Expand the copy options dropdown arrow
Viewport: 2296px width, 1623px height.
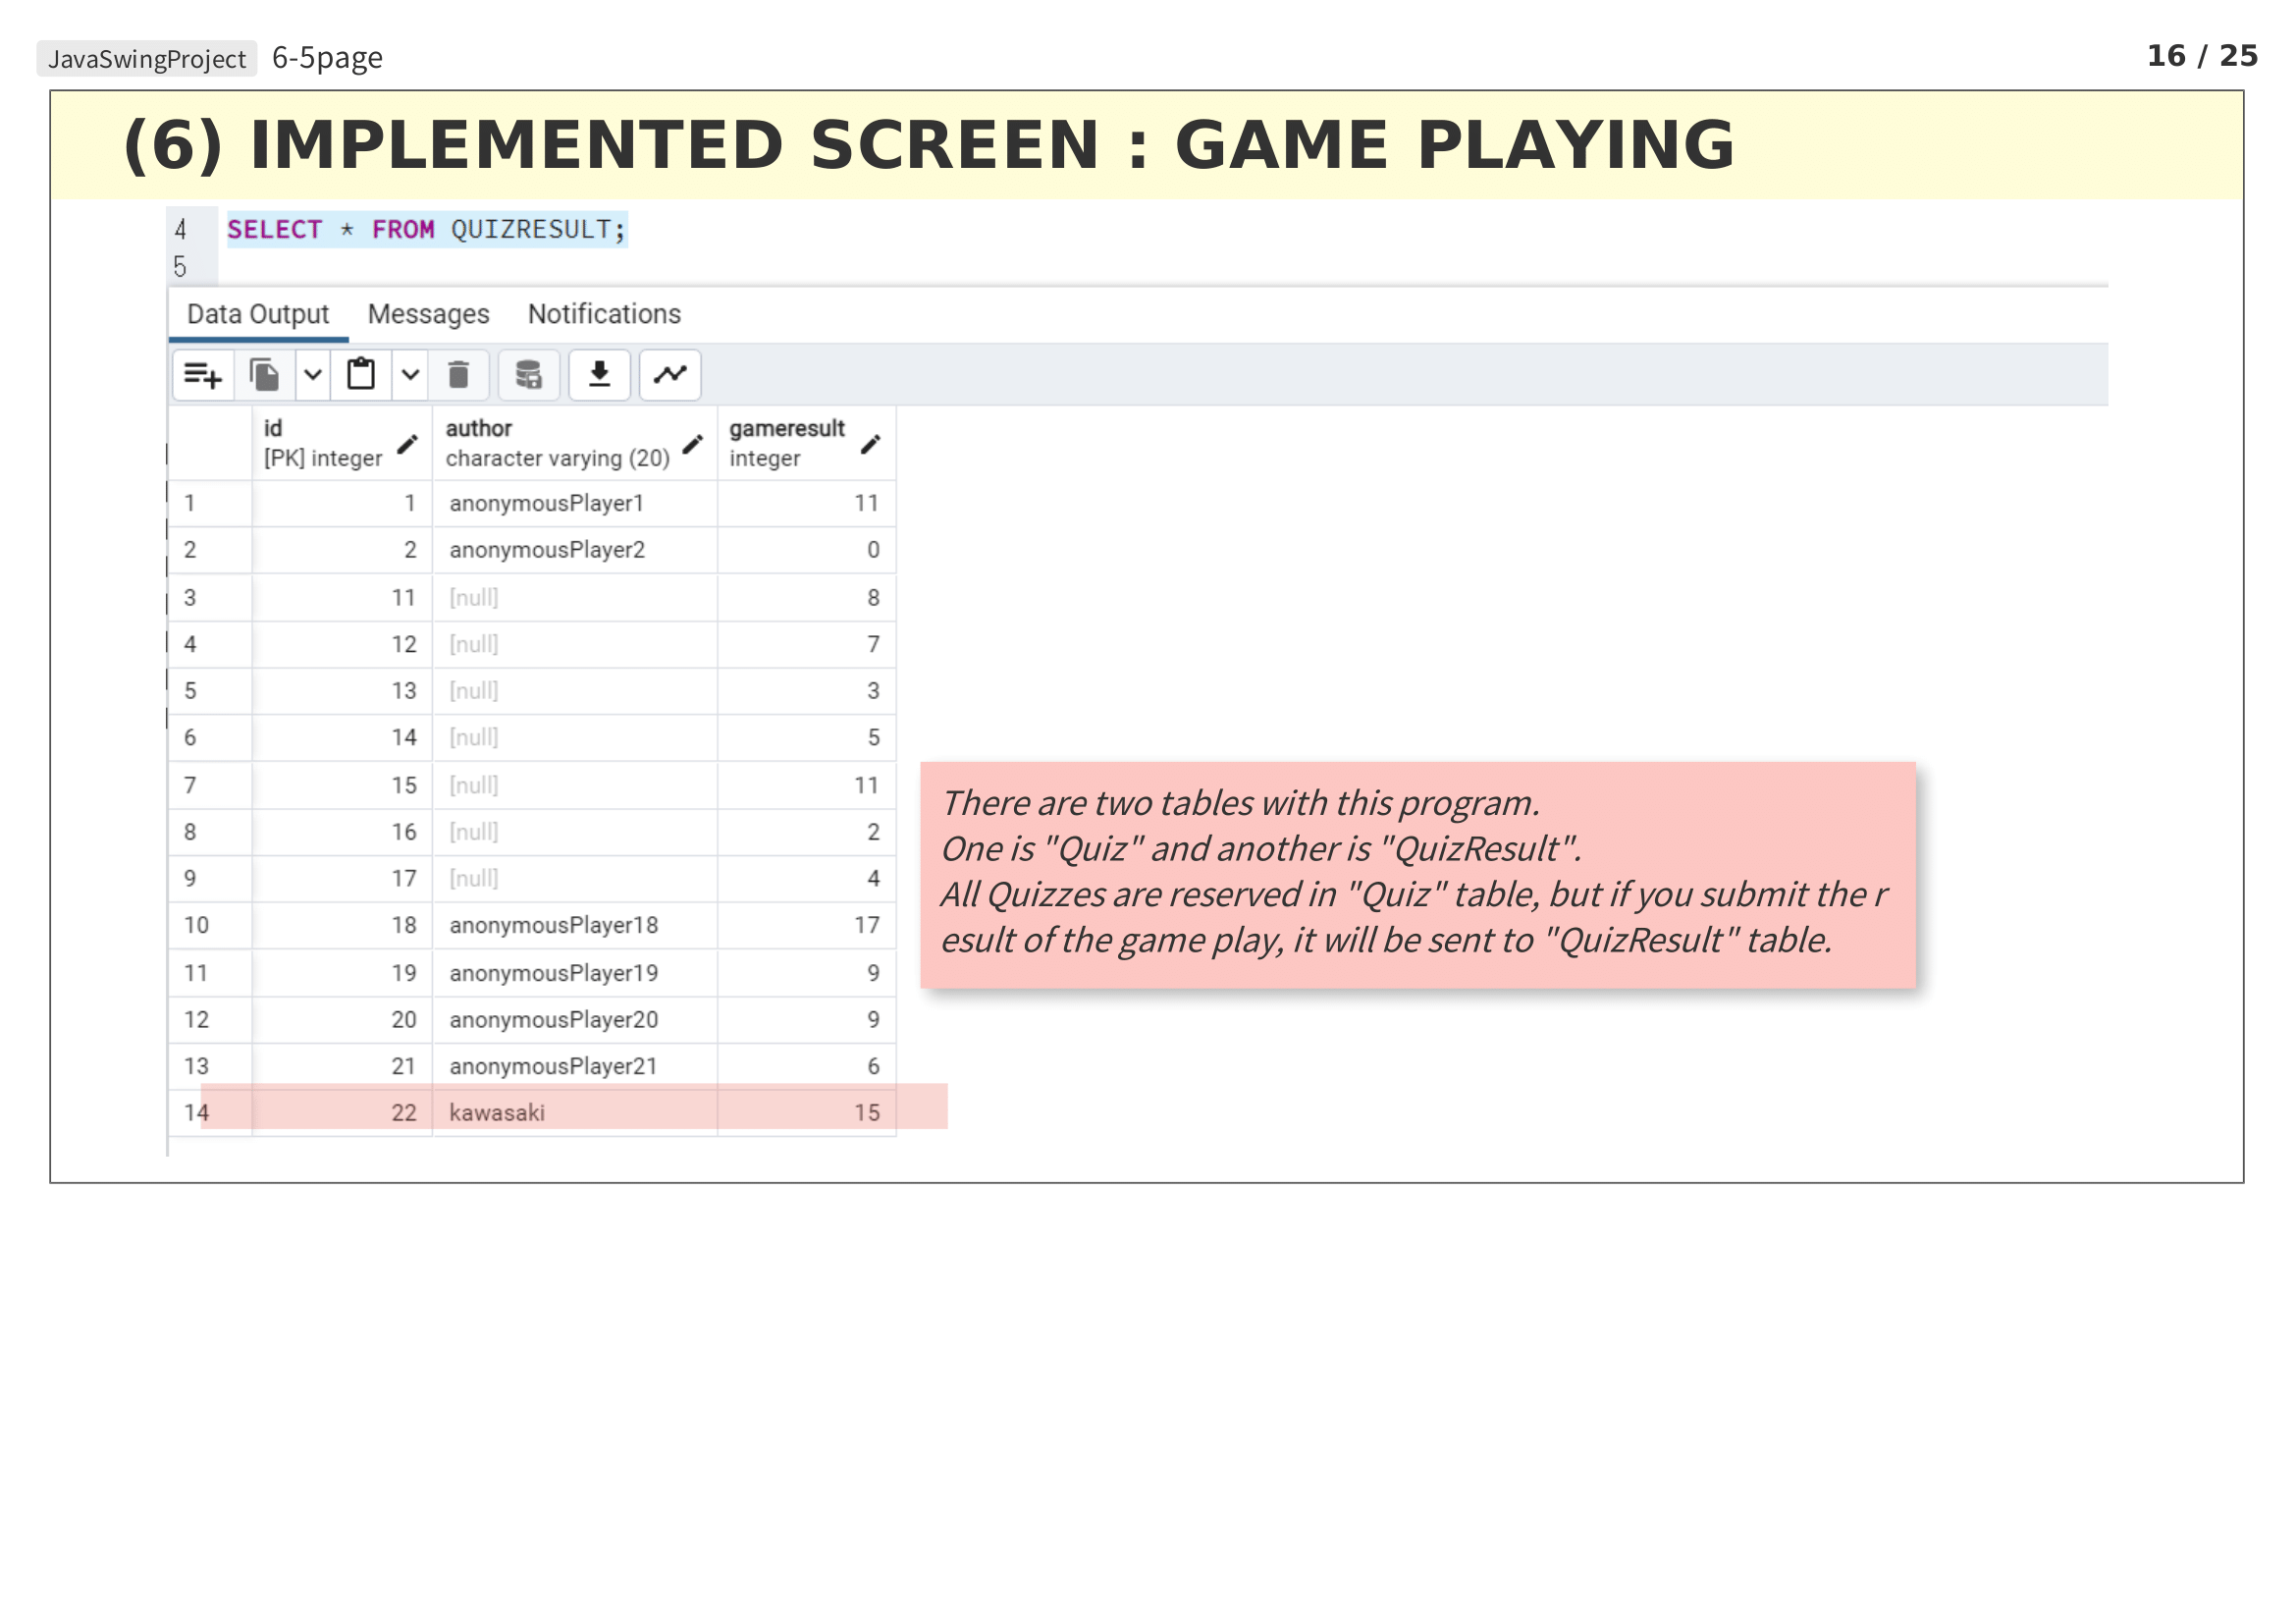(x=313, y=375)
